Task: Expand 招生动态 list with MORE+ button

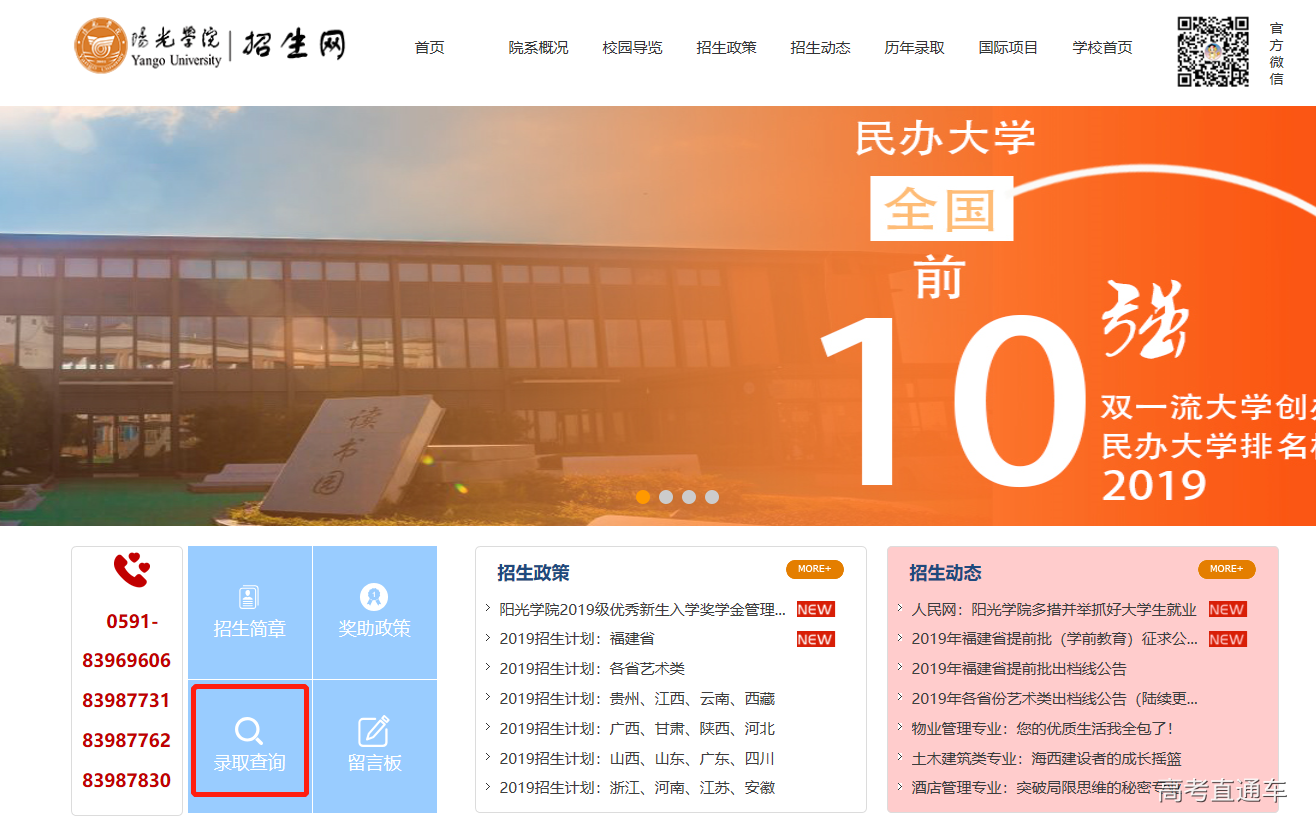Action: (1226, 569)
